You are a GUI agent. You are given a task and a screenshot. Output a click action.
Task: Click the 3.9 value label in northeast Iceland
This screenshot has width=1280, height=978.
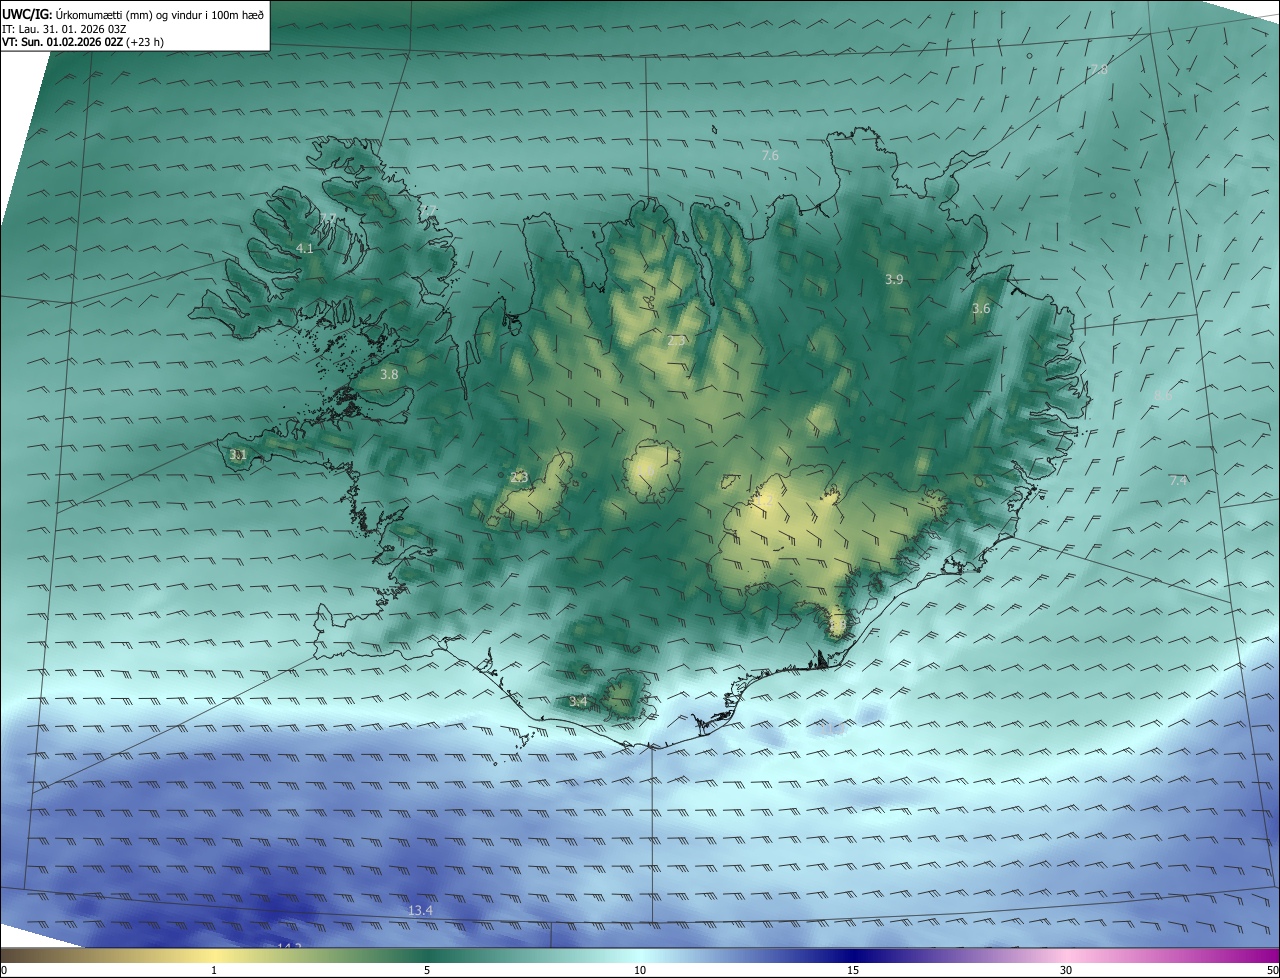coord(894,280)
